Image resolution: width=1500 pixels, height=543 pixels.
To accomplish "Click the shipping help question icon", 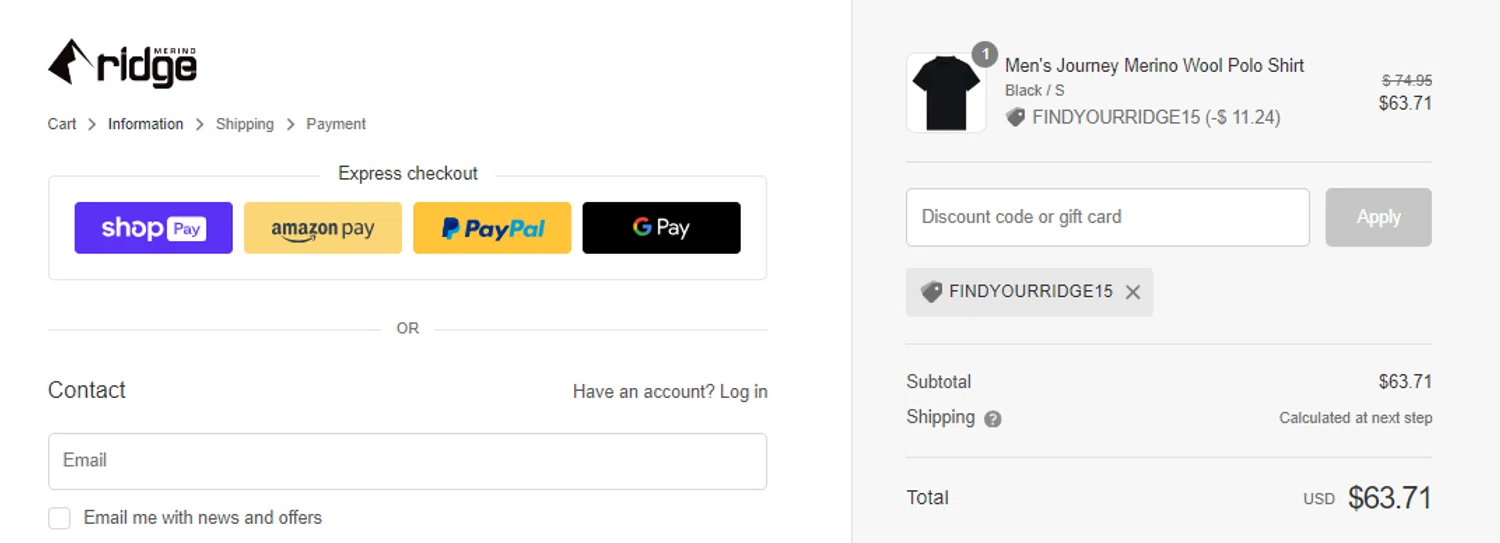I will coord(992,419).
